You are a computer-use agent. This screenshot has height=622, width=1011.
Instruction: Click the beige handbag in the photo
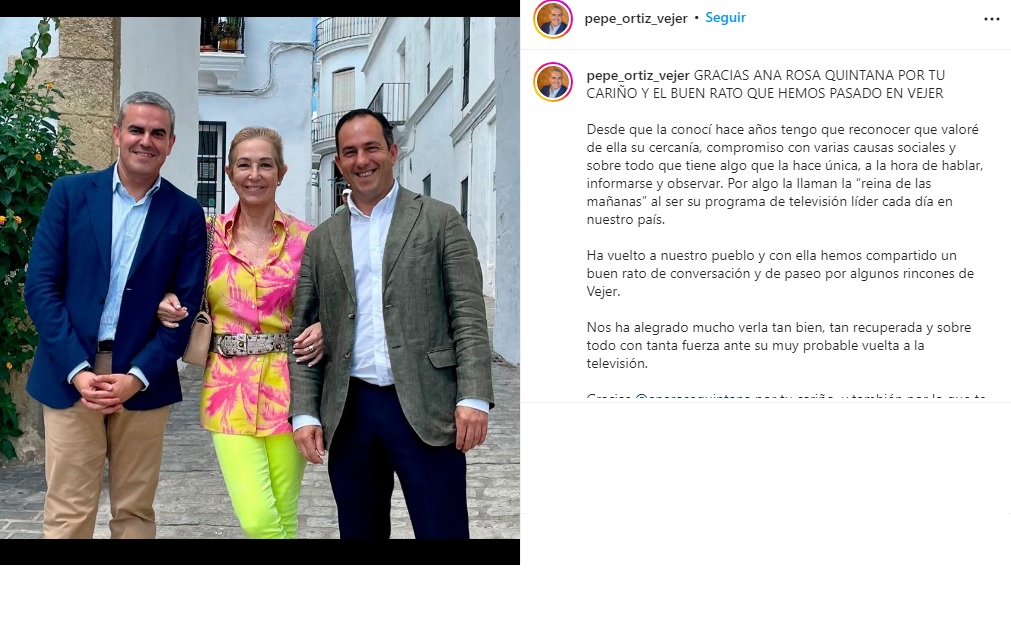point(198,337)
